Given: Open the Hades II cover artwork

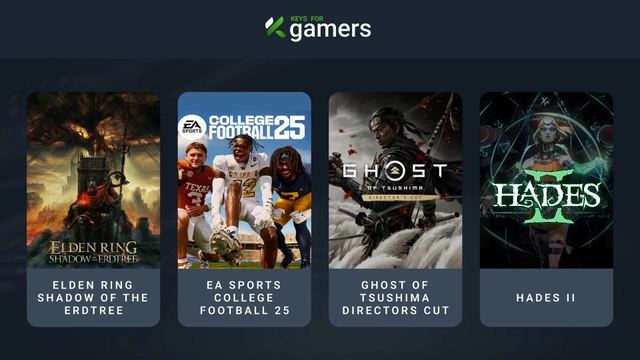Looking at the screenshot, I should (547, 180).
